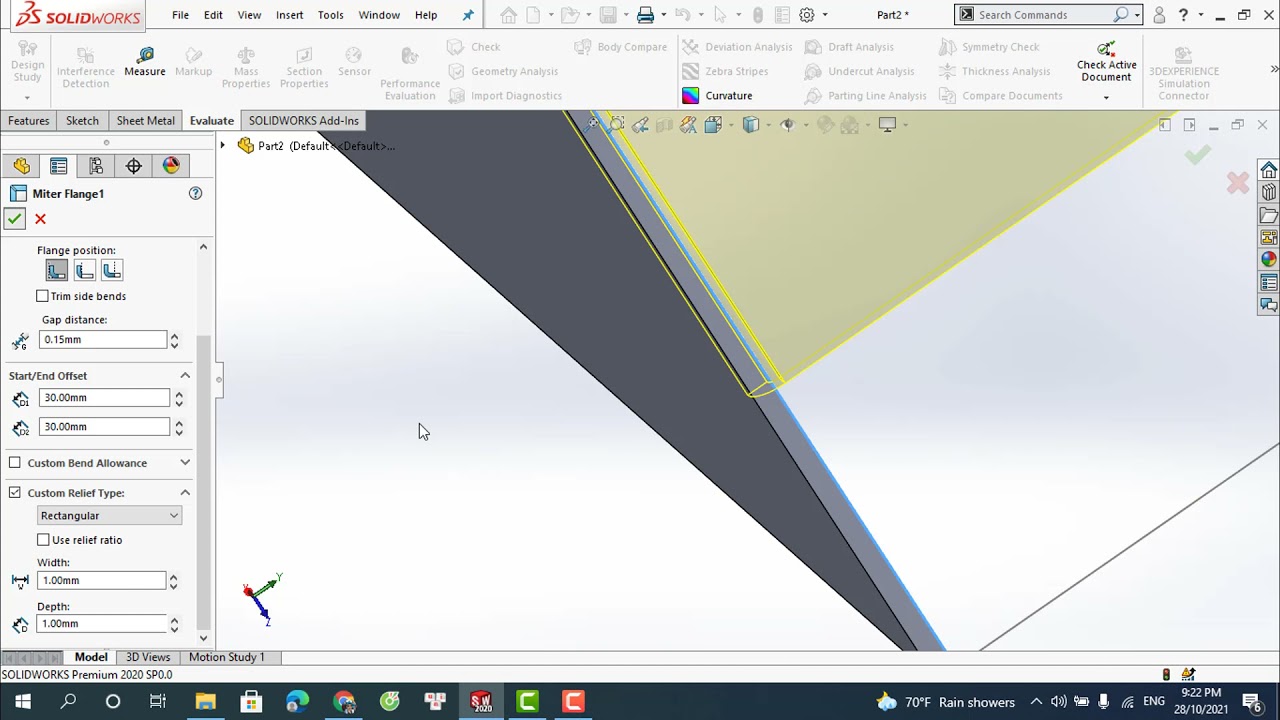Open SOLIDWORKS Resources home icon in task pane
This screenshot has width=1280, height=720.
[1268, 170]
